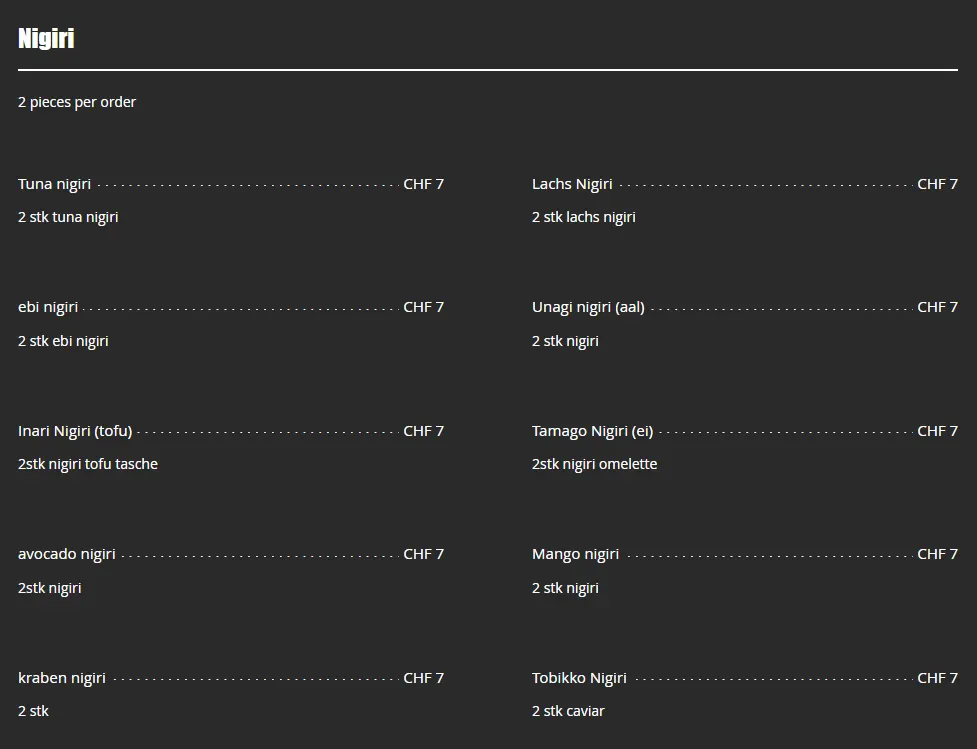Click the "2 stk lachs nigiri" description
This screenshot has width=977, height=749.
[x=583, y=217]
